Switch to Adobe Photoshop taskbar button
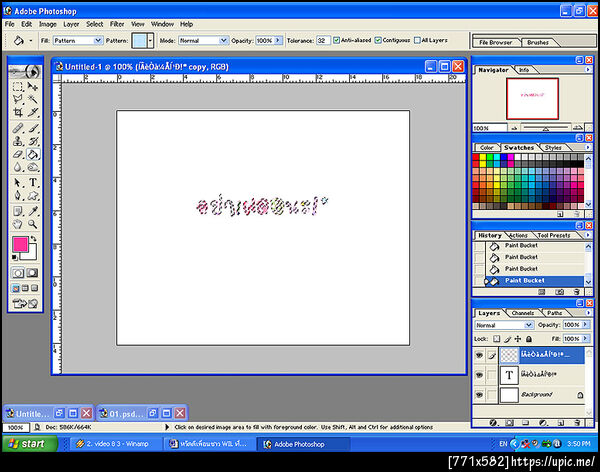This screenshot has height=472, width=600. pos(305,444)
